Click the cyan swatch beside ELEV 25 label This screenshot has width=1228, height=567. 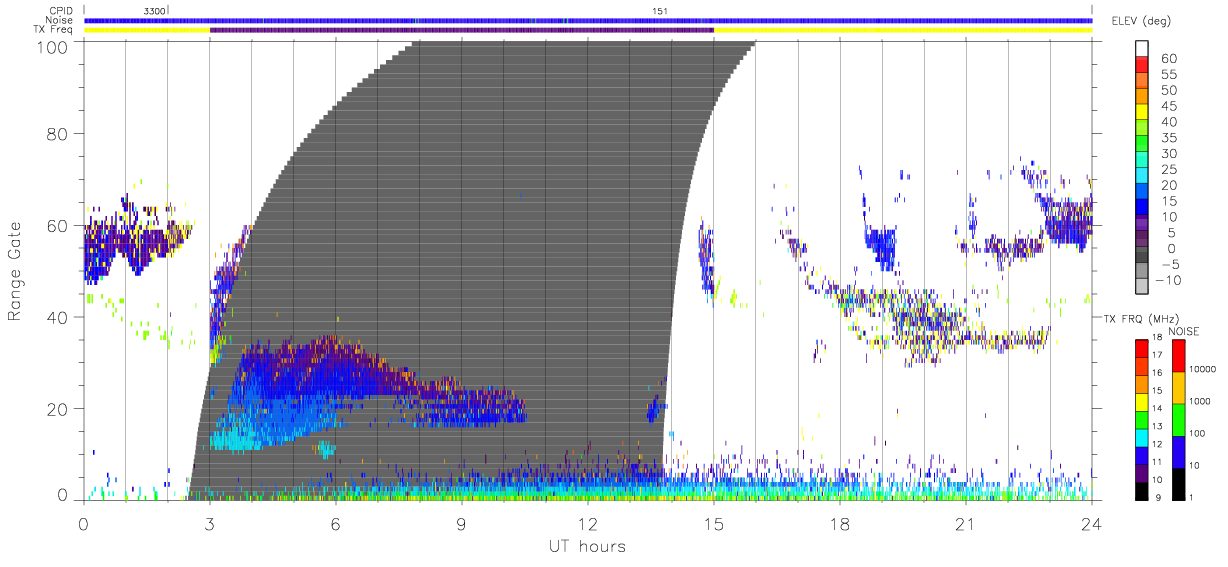point(1143,176)
